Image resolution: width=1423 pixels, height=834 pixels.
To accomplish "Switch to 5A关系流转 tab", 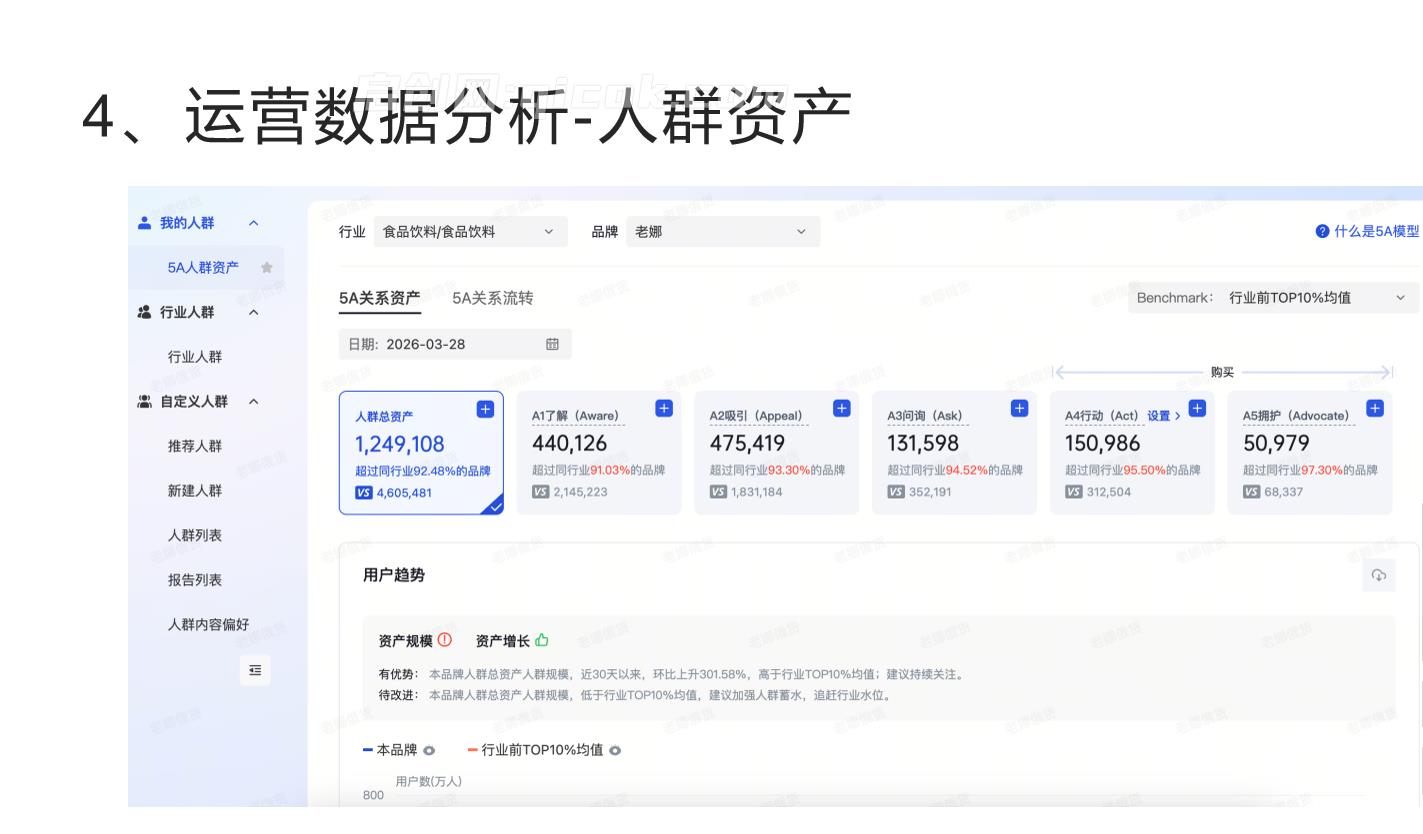I will pyautogui.click(x=493, y=298).
